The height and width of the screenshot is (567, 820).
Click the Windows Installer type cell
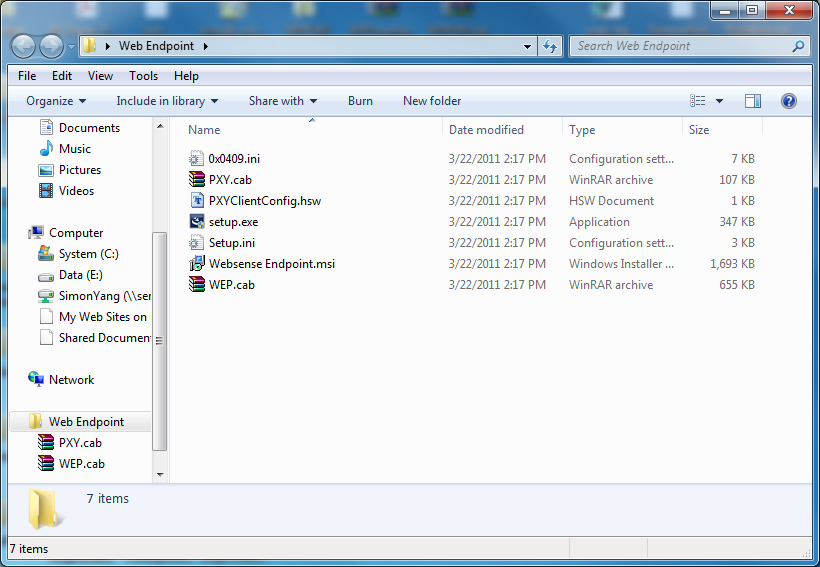coord(621,264)
